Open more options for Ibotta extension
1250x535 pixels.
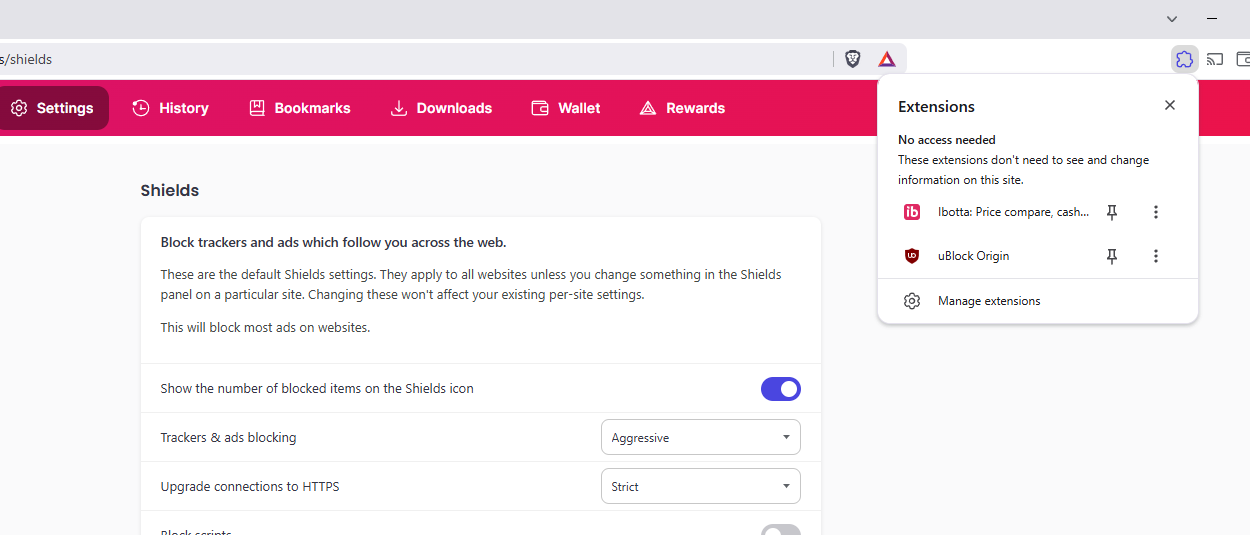click(1156, 212)
